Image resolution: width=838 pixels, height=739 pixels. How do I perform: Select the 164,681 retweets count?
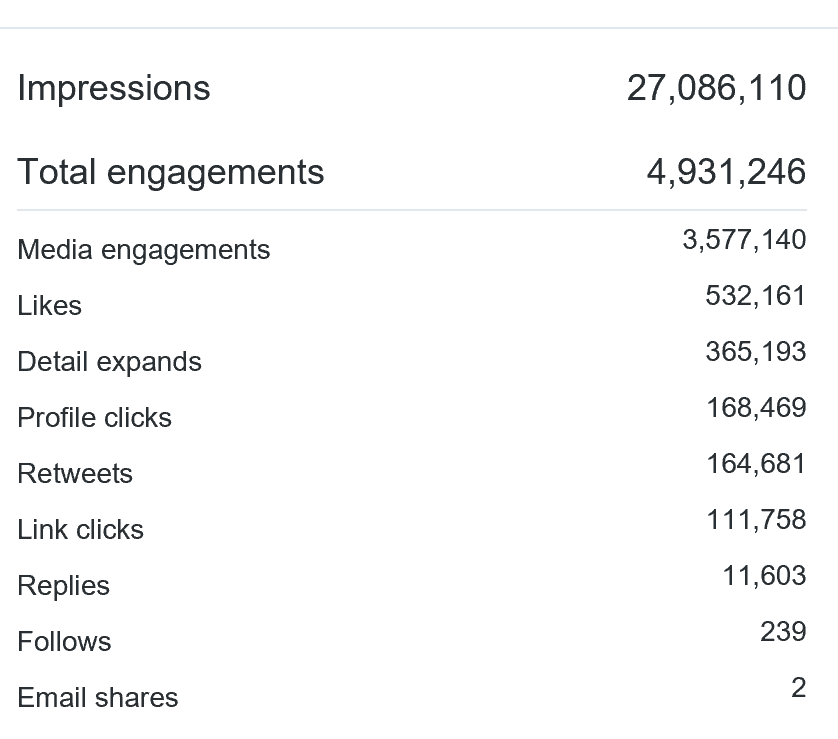[x=755, y=464]
